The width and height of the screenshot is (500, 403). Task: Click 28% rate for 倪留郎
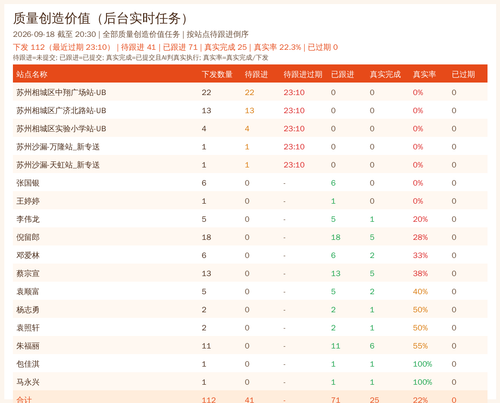tap(420, 237)
